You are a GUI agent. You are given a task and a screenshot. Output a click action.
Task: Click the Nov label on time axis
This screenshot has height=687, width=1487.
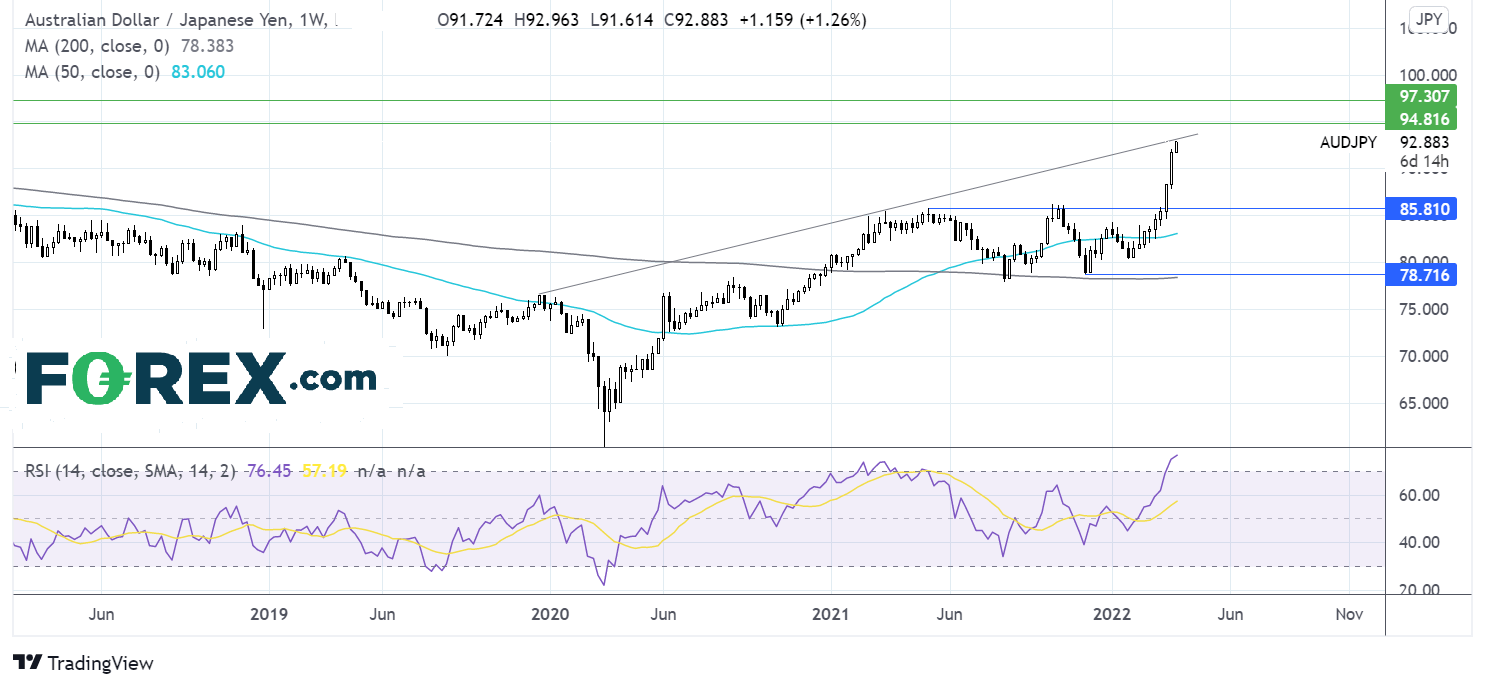tap(1349, 614)
